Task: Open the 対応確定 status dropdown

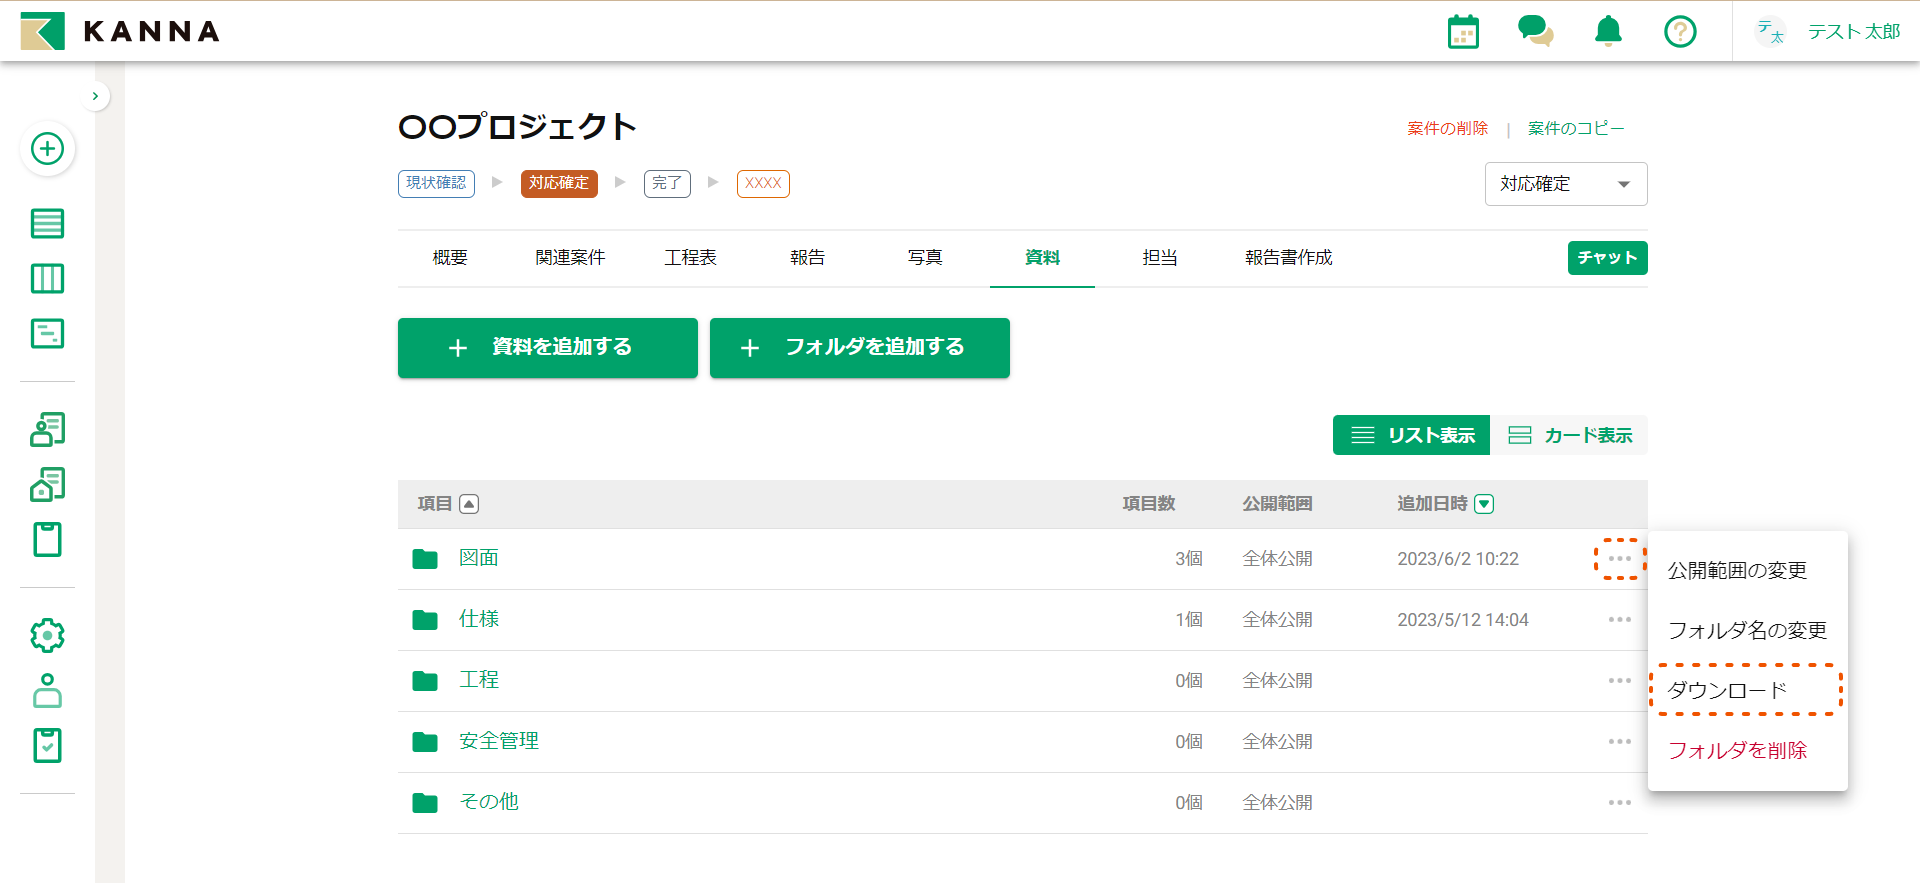Action: point(1565,184)
